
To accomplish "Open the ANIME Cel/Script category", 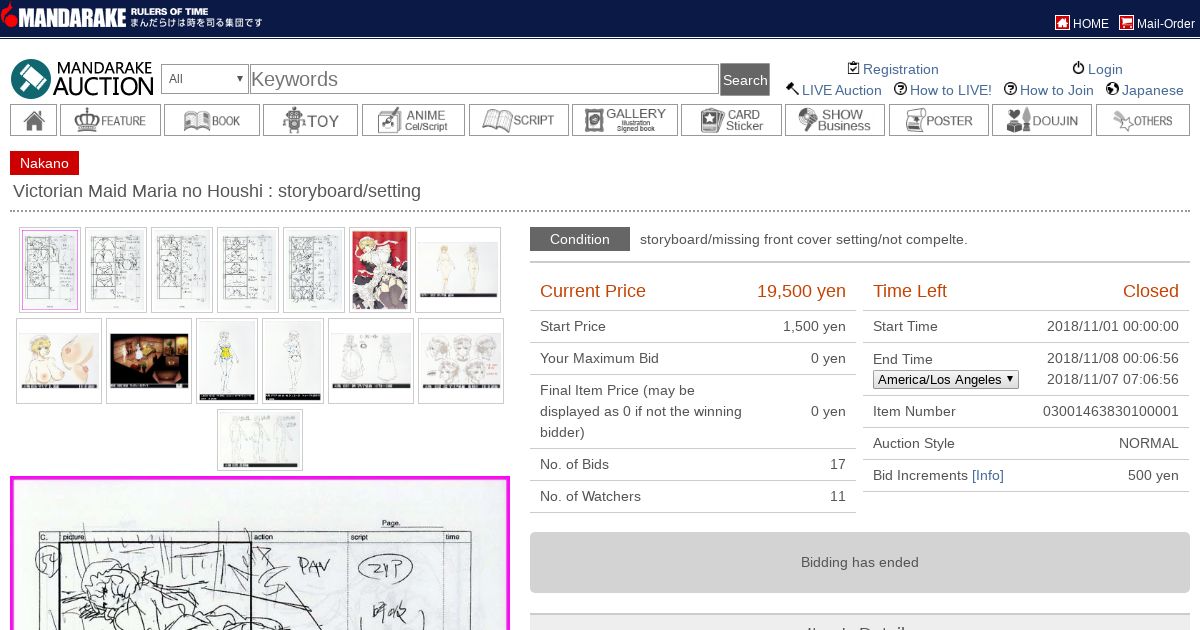I will click(x=413, y=120).
